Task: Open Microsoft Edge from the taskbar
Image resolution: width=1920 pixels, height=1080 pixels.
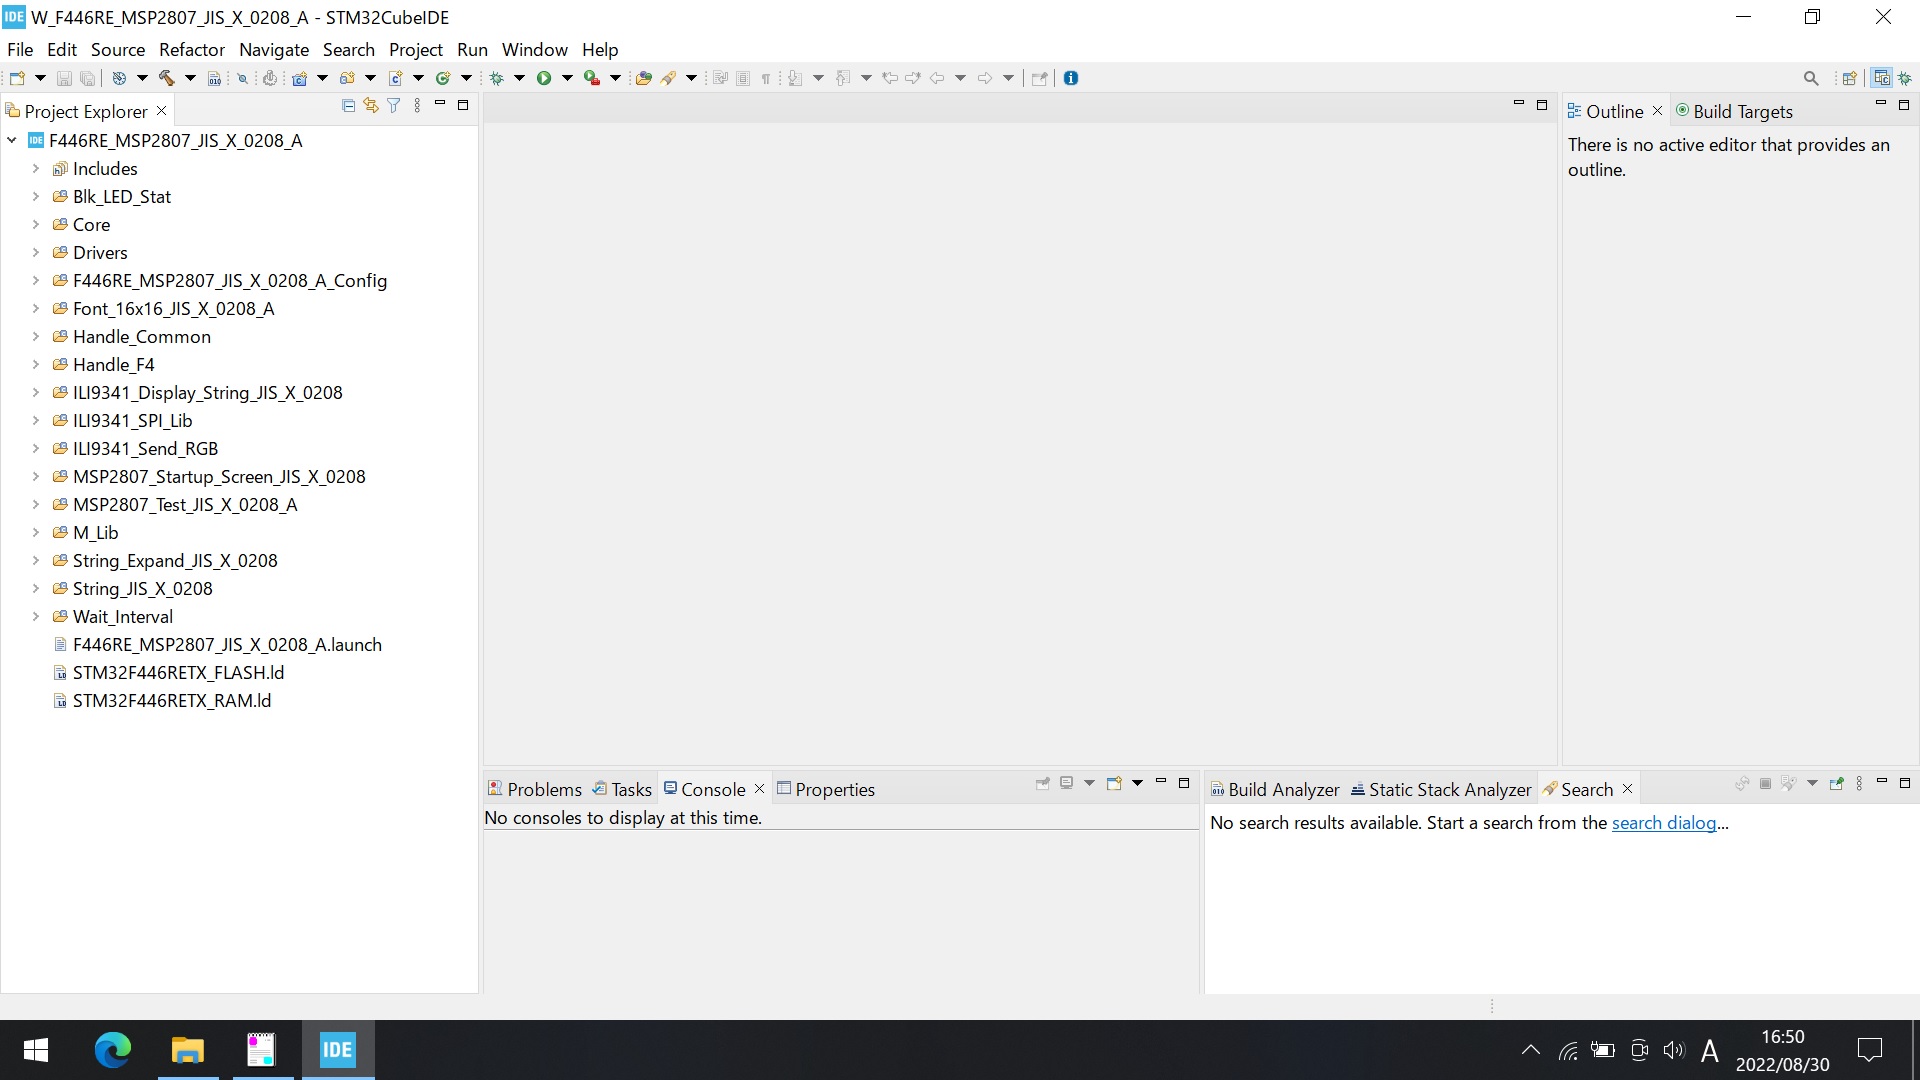Action: (x=112, y=1050)
